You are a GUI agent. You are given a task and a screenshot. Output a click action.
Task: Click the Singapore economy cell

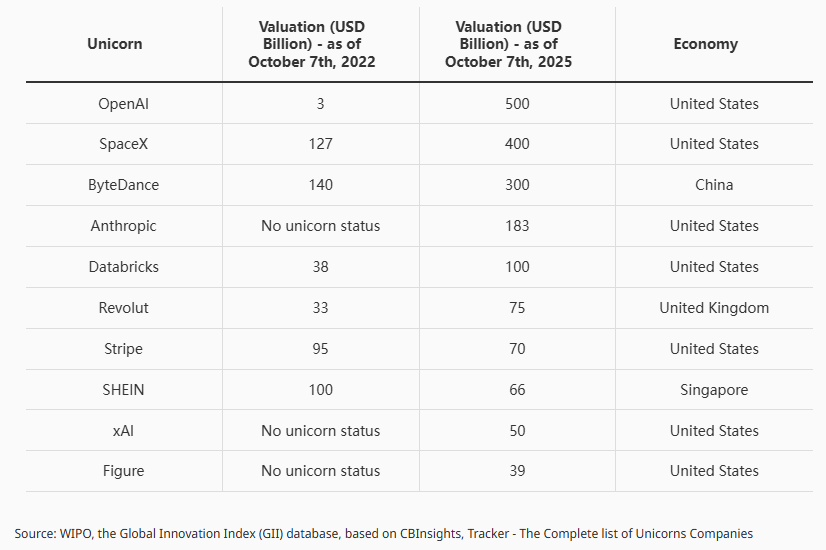pyautogui.click(x=714, y=390)
